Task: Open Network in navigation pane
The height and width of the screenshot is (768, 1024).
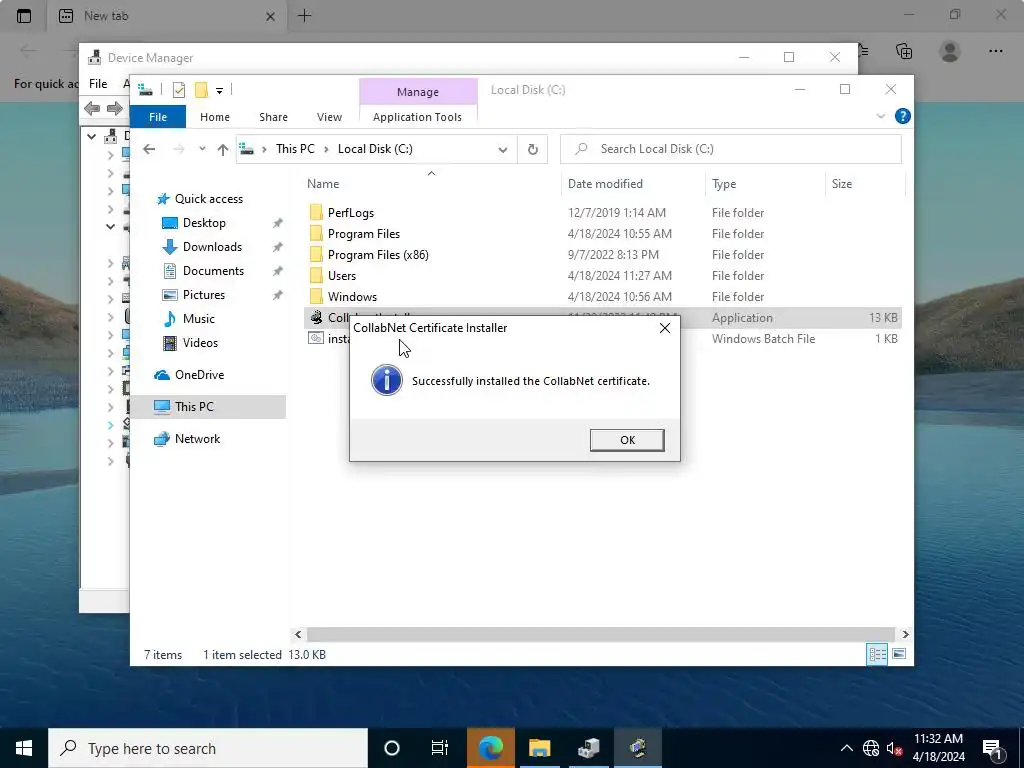Action: tap(197, 439)
